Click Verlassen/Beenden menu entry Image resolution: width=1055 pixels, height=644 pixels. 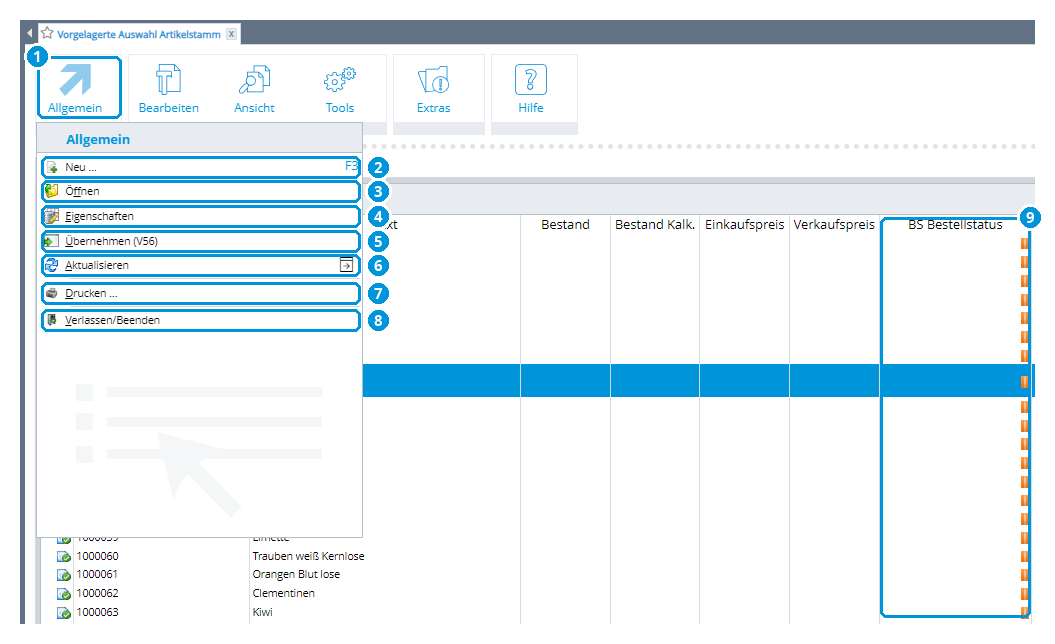click(201, 320)
